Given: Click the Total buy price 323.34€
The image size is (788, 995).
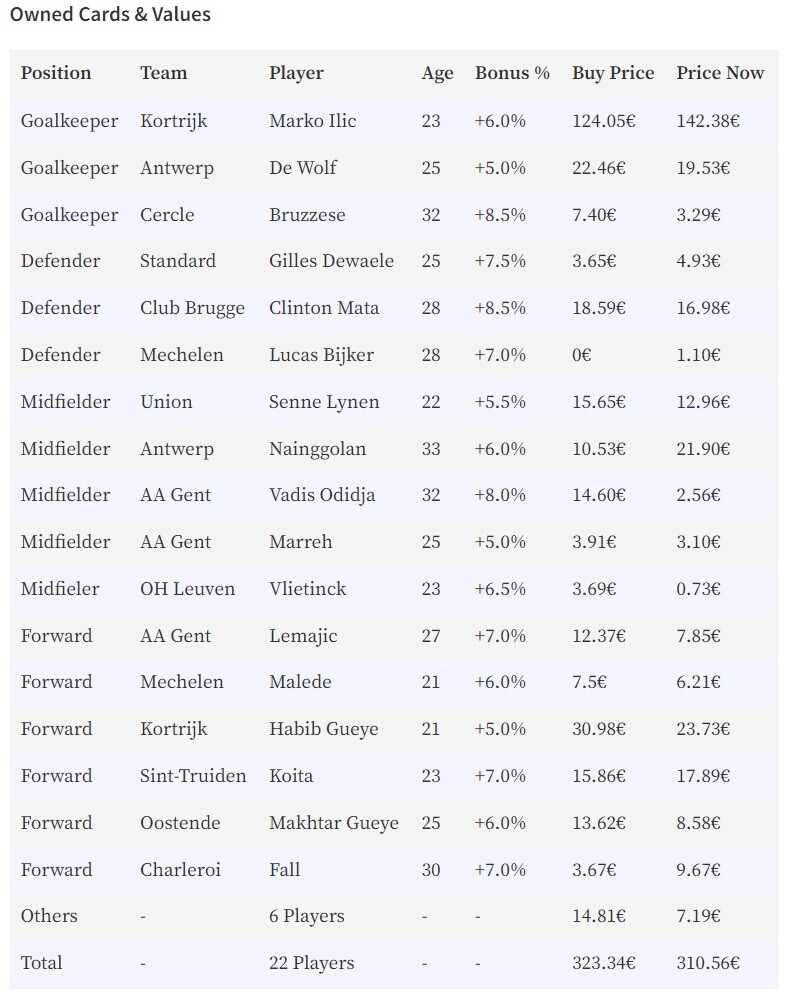Looking at the screenshot, I should (x=603, y=963).
